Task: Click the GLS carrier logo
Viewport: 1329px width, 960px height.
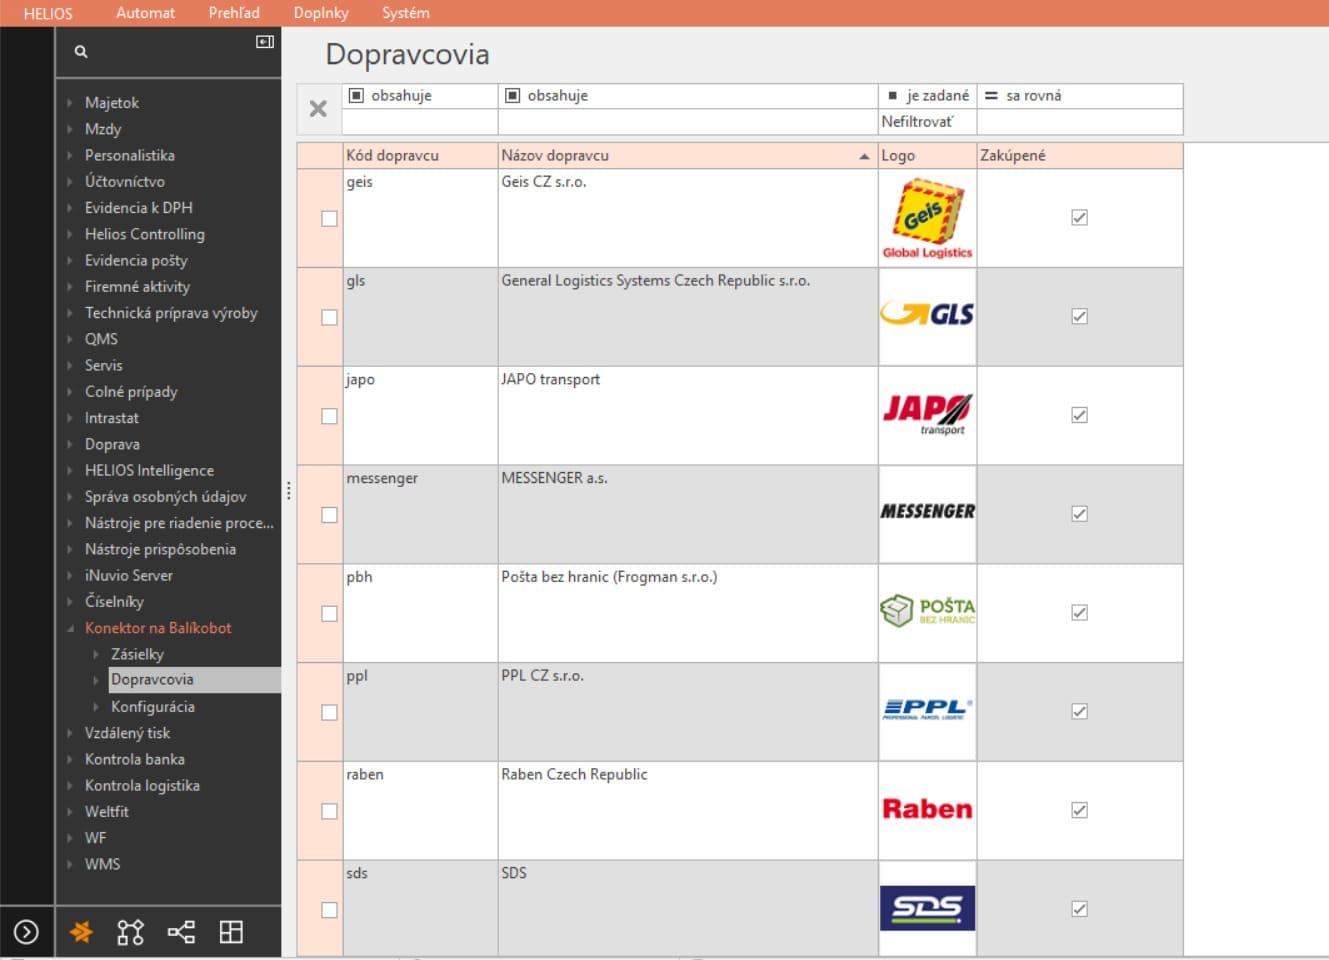Action: pos(927,314)
